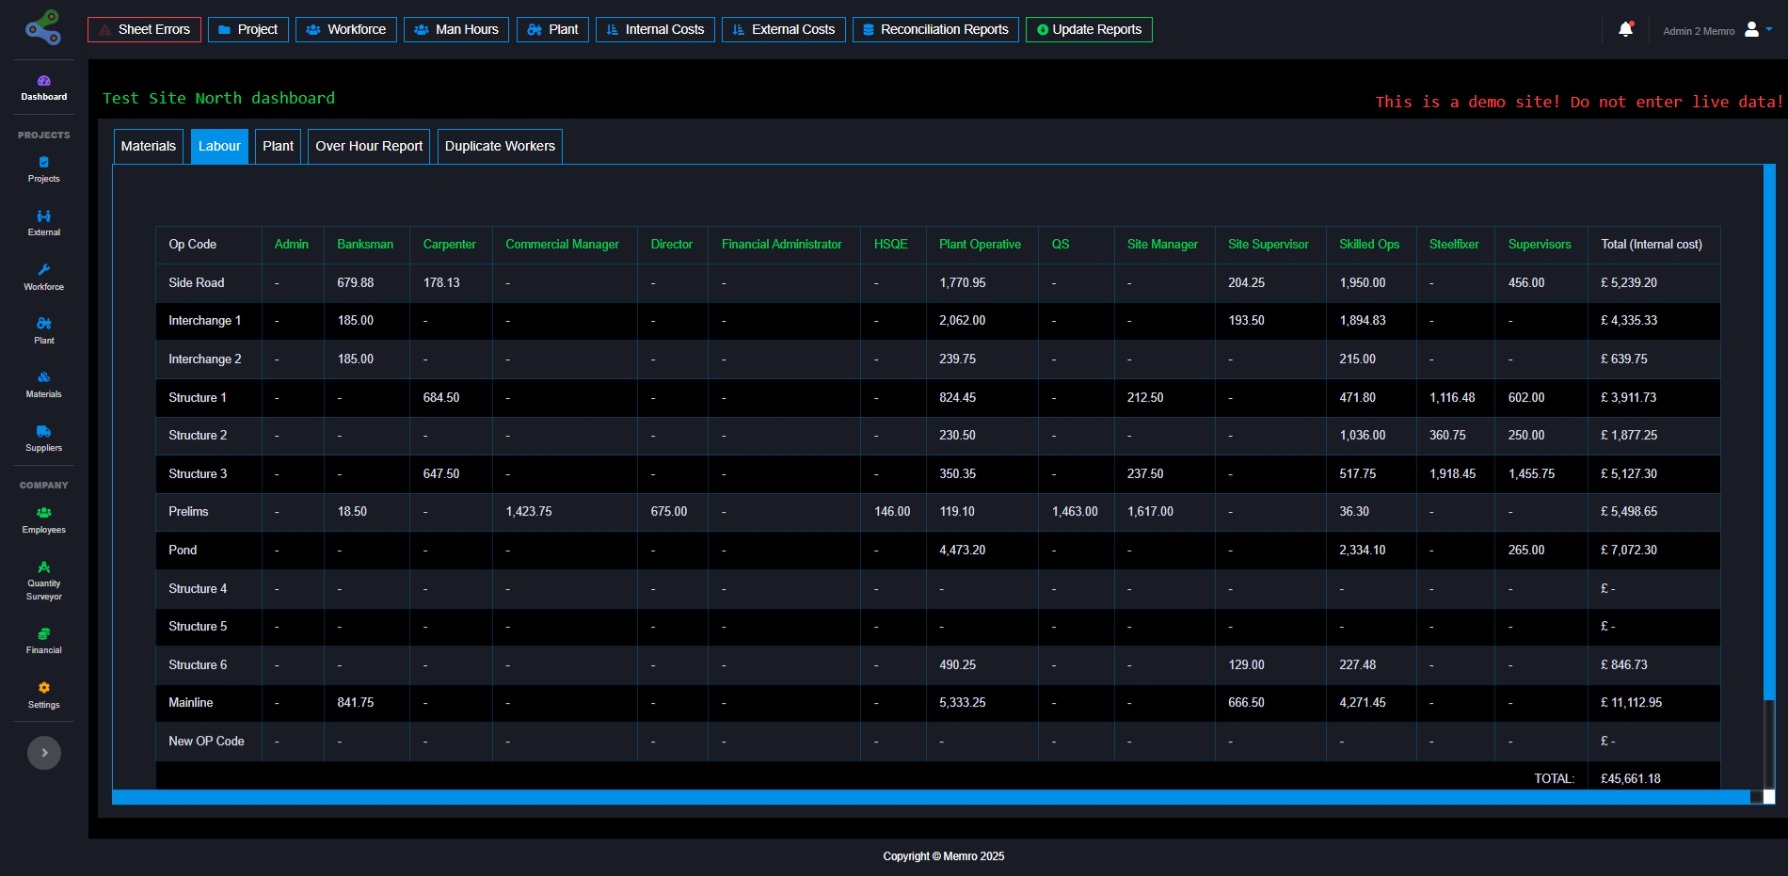1788x876 pixels.
Task: Click Structure 3 Steelfixer value 1,918.45
Action: click(1452, 474)
